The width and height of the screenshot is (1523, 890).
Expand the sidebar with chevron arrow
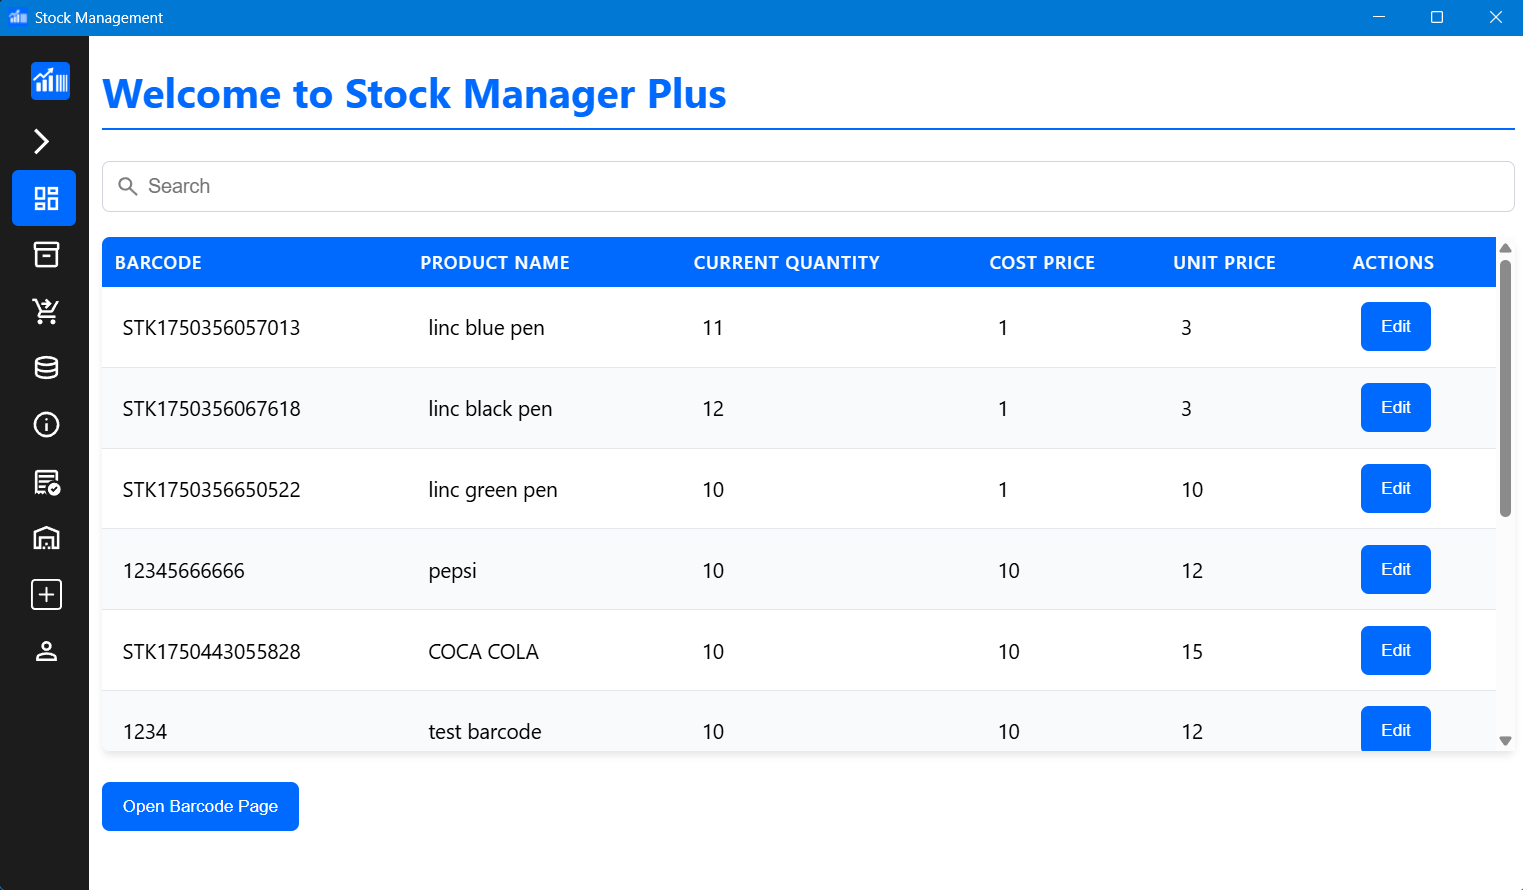tap(42, 141)
